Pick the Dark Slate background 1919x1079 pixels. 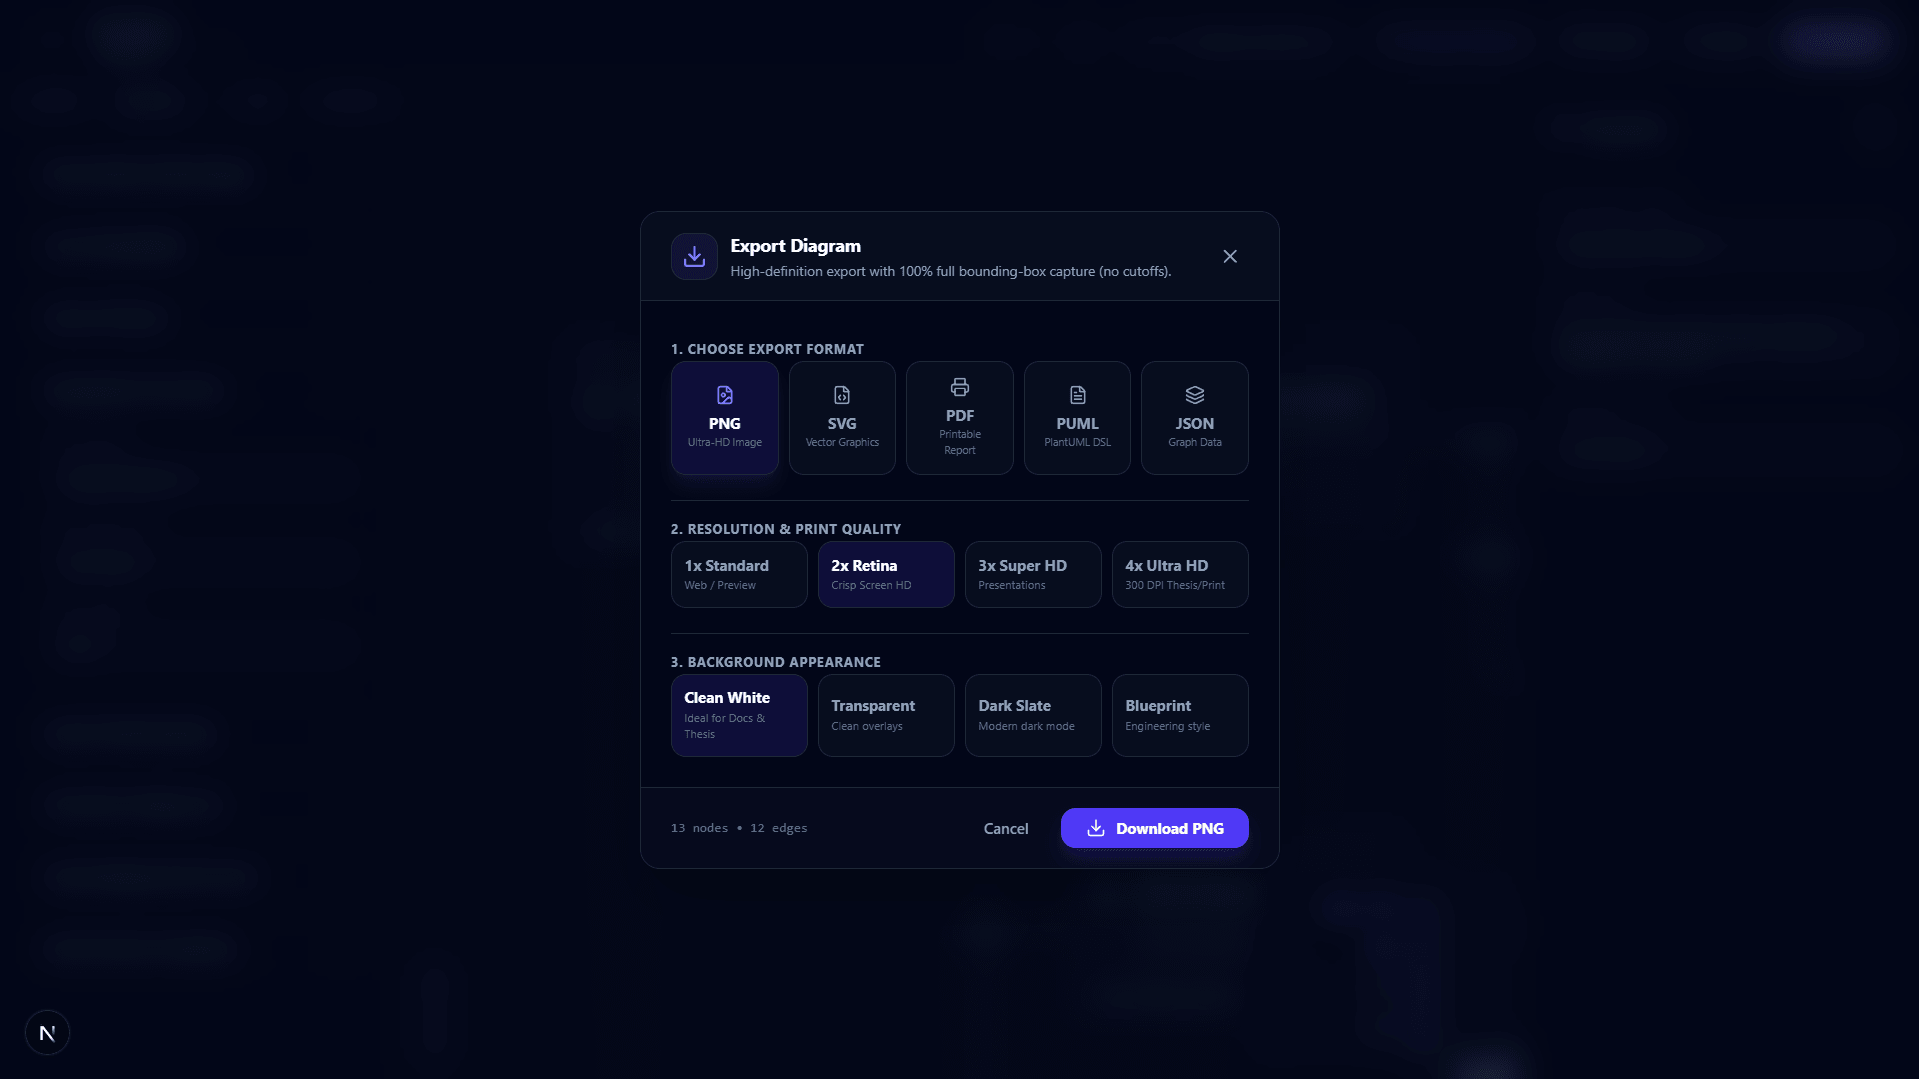coord(1033,715)
